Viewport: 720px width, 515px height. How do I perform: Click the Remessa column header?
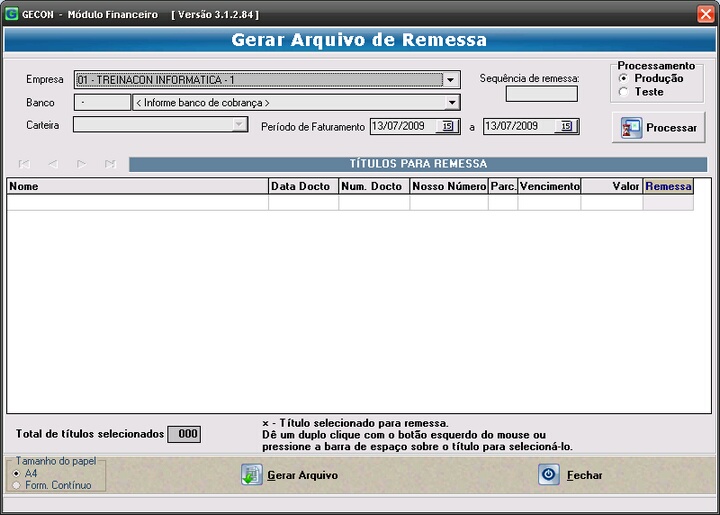click(x=669, y=186)
